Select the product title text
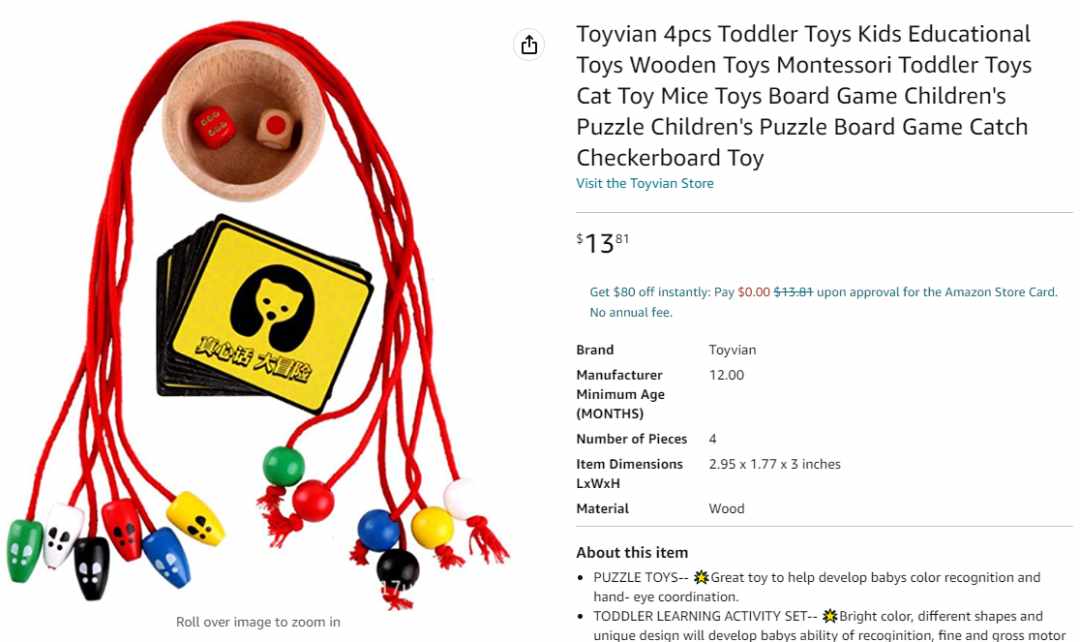This screenshot has height=642, width=1080. point(804,96)
